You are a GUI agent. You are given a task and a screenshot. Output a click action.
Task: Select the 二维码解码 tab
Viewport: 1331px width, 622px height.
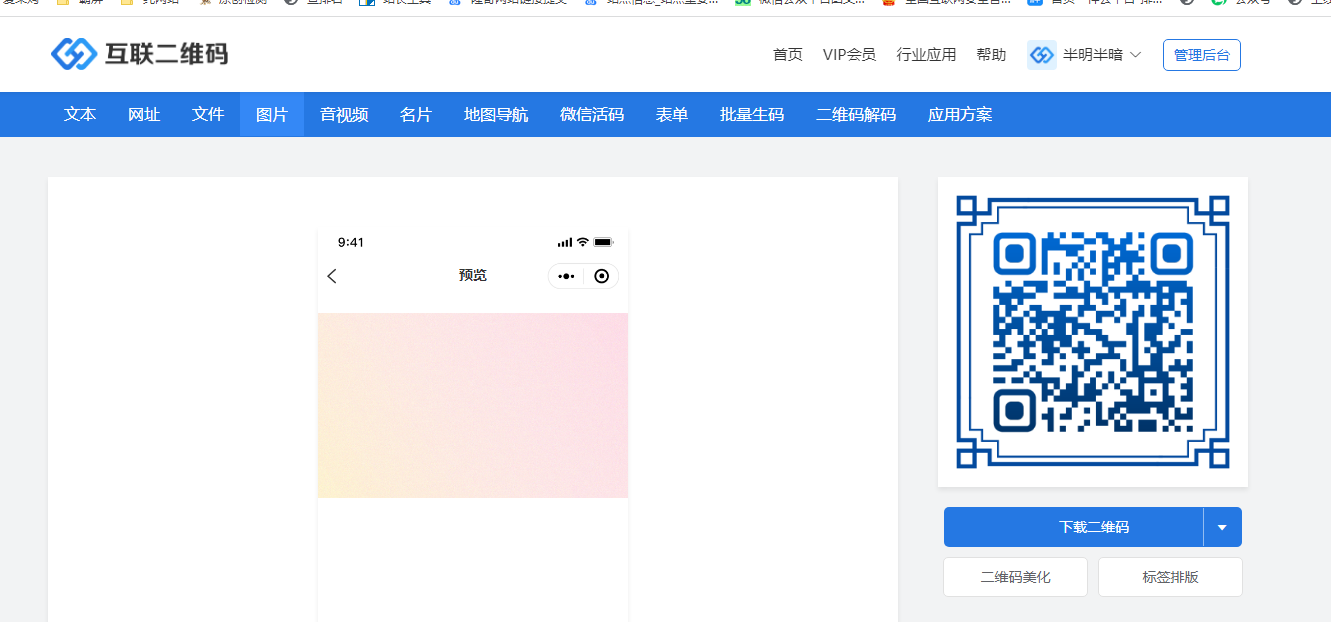pos(856,115)
